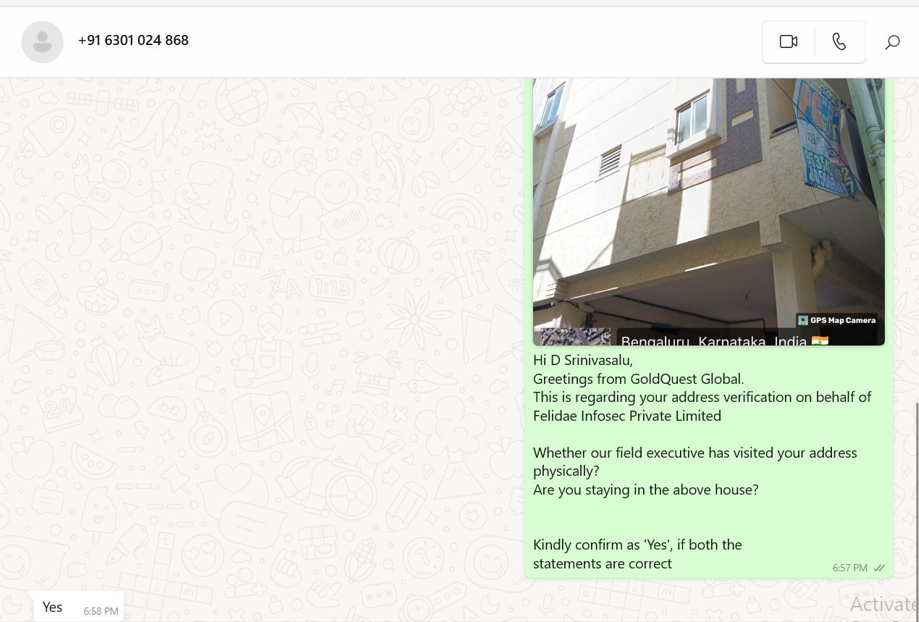919x622 pixels.
Task: Click the 6:57 PM timestamp on sent message
Action: point(849,567)
